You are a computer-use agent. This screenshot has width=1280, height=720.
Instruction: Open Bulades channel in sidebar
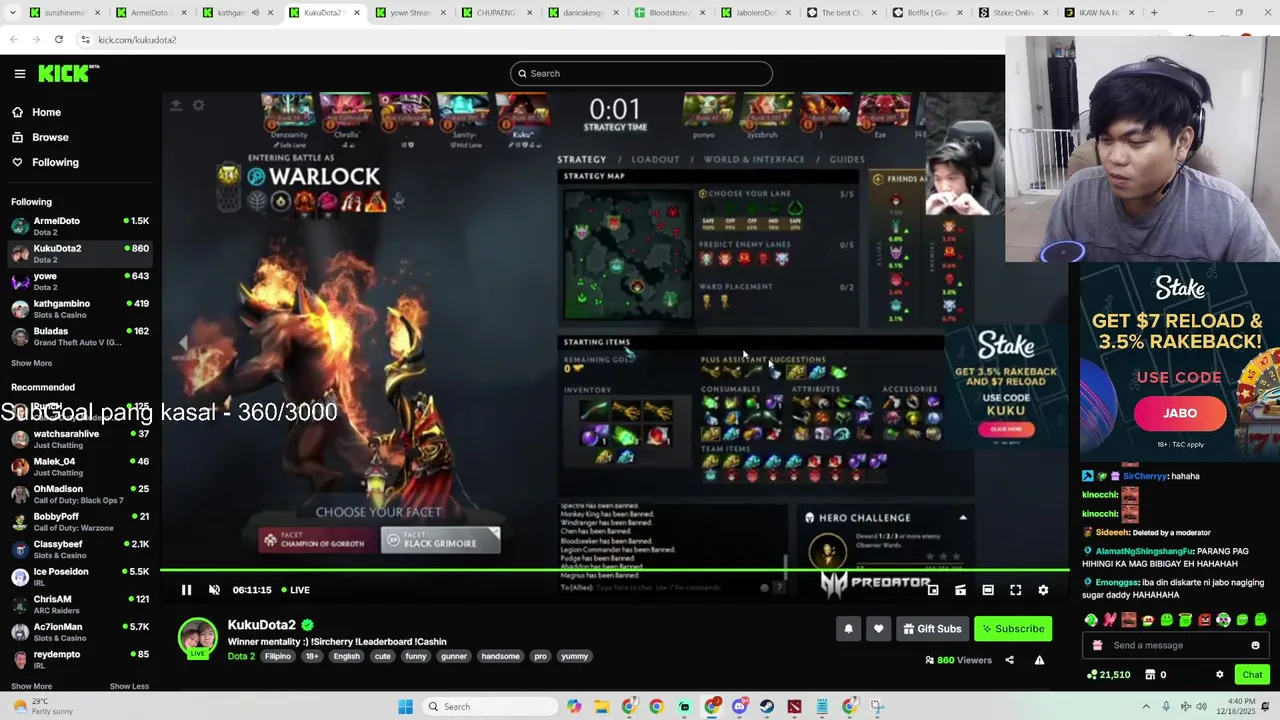[x=80, y=336]
